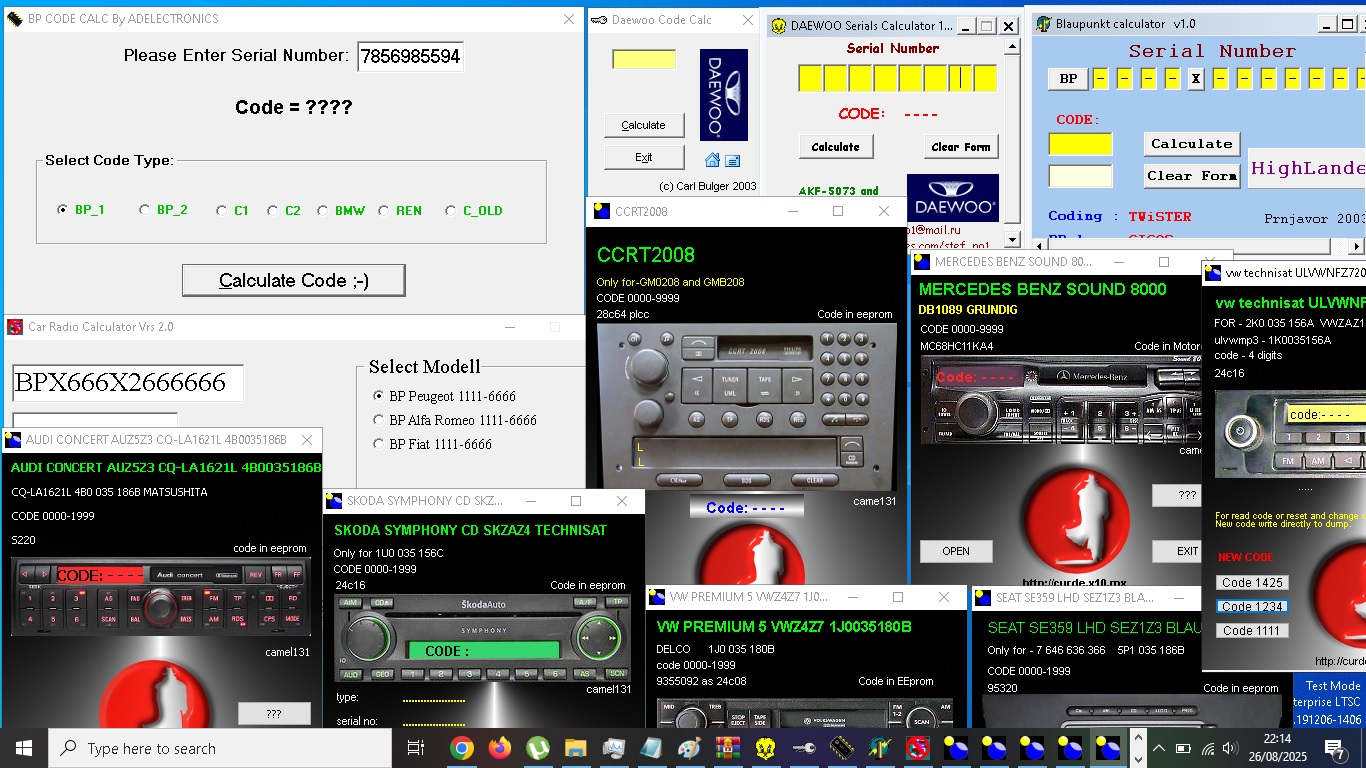Screen dimensions: 1366x768
Task: Open Google Chrome from the taskbar
Action: pos(461,748)
